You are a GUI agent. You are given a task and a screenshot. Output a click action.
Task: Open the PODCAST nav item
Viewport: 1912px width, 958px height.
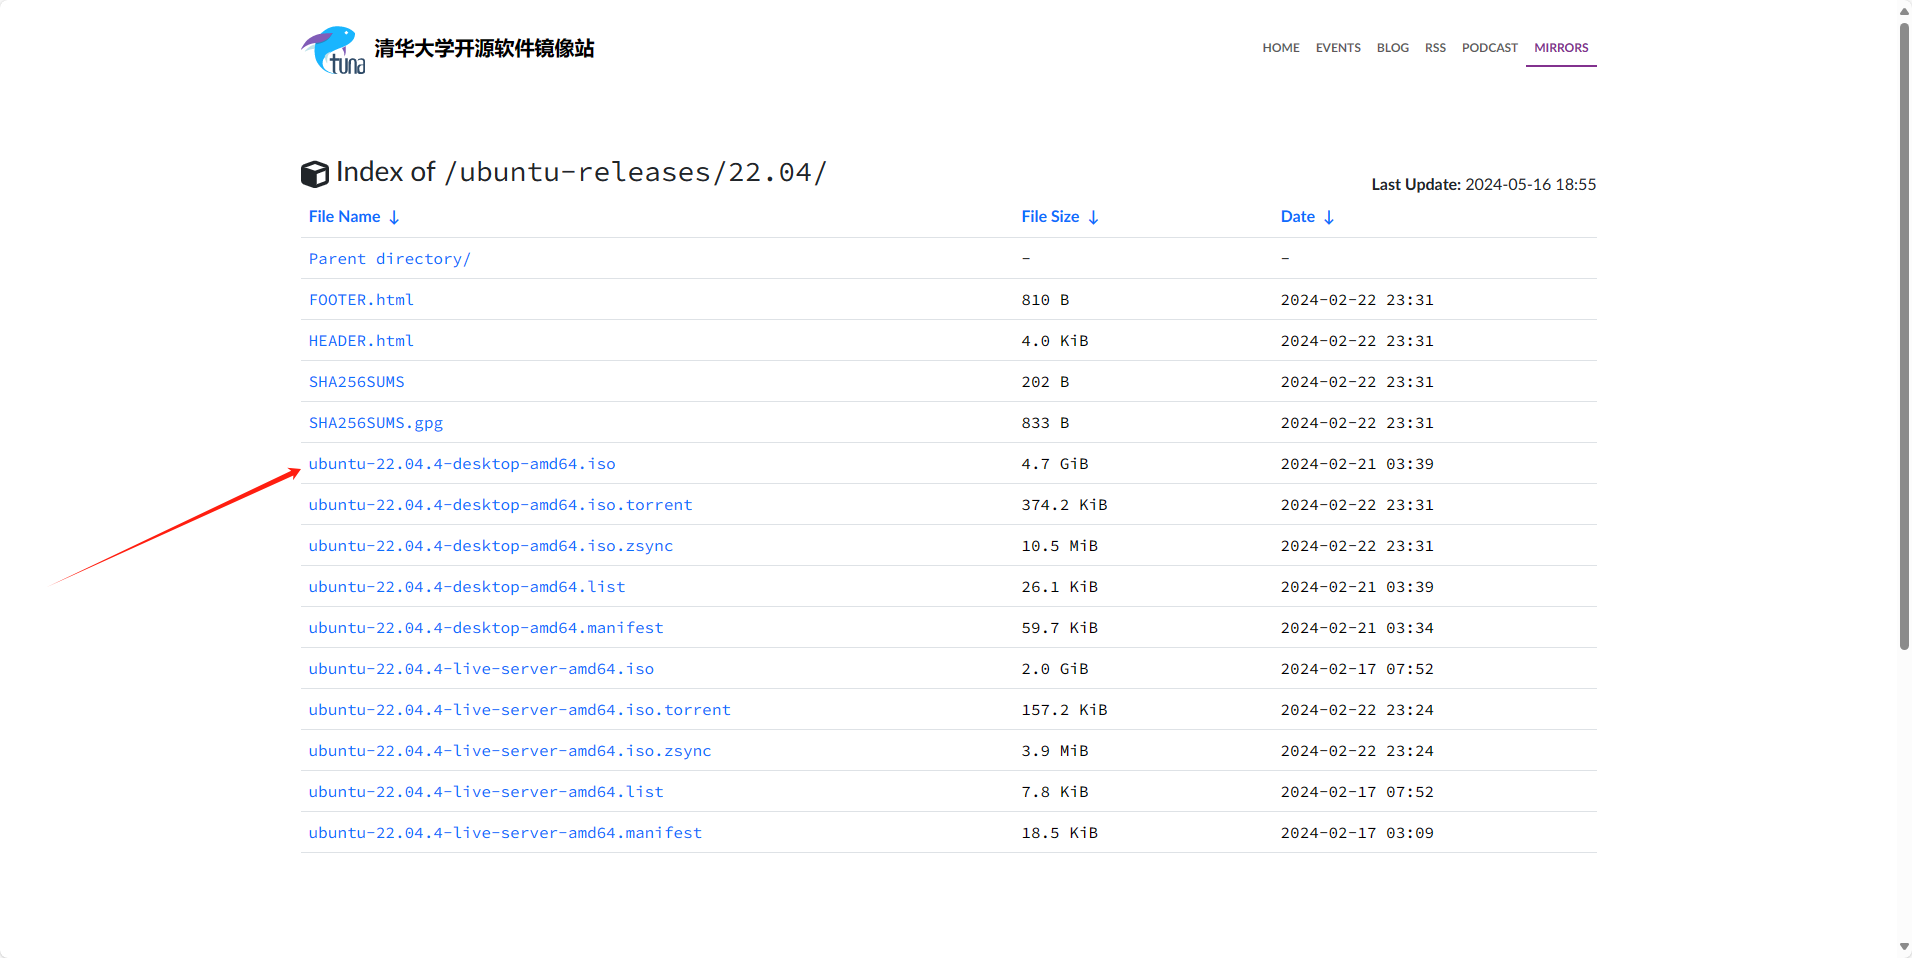coord(1489,48)
